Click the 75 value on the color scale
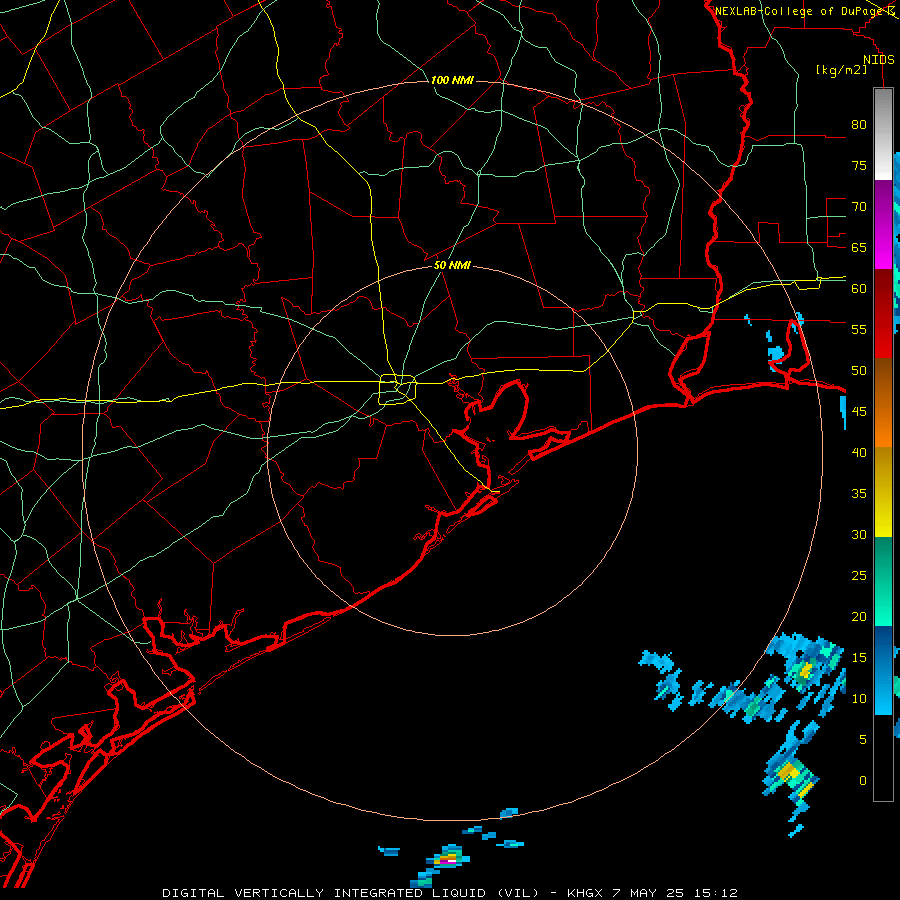Screen dimensions: 900x900 click(859, 165)
